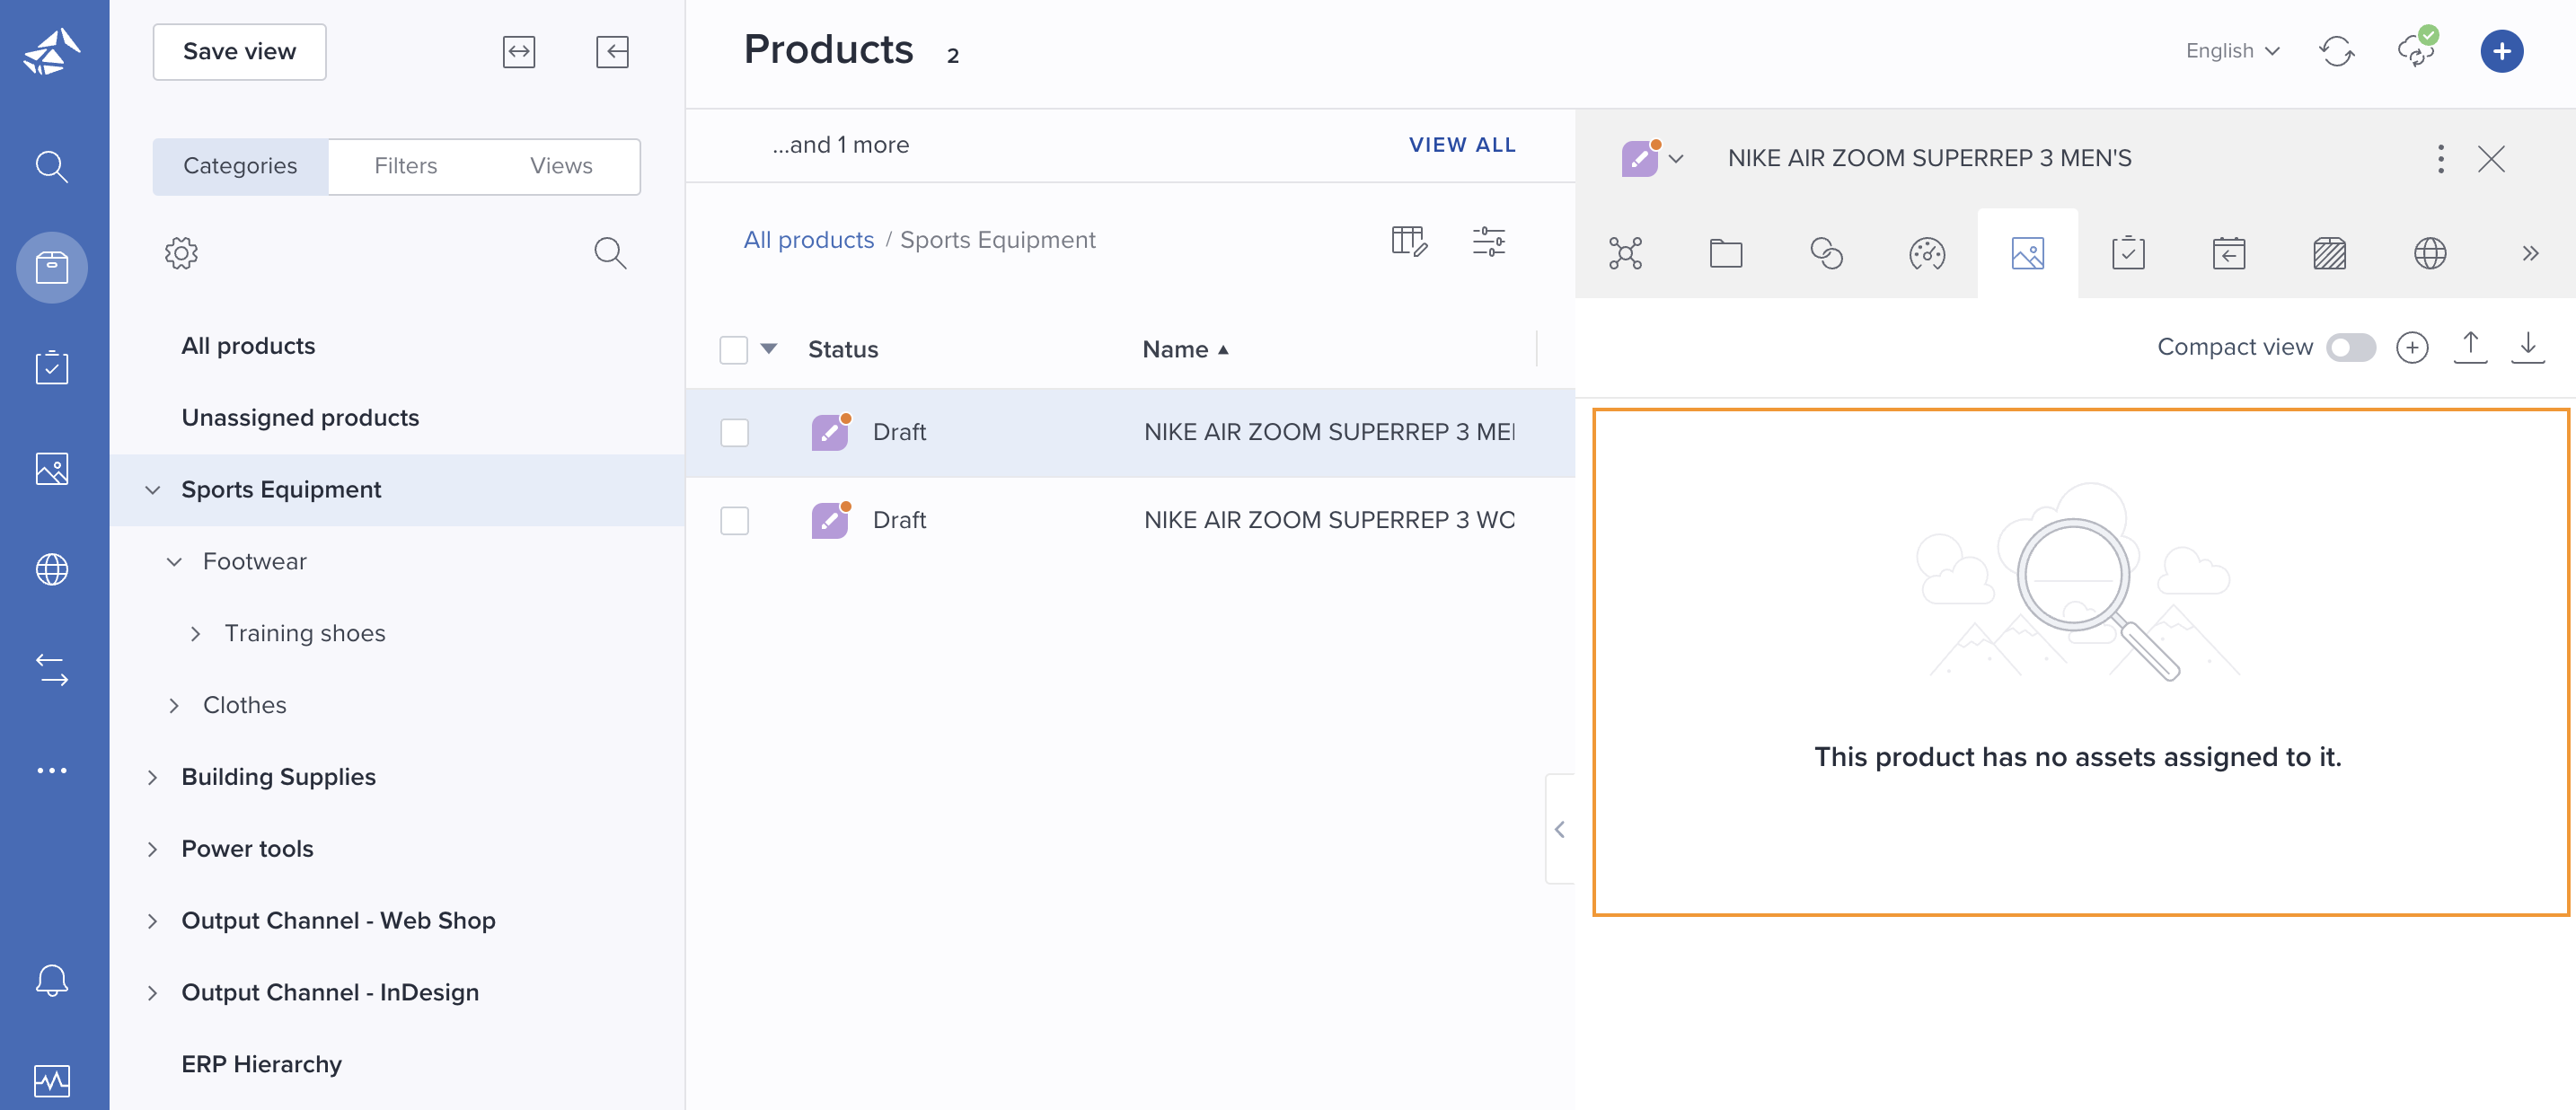Switch to the Views tab
The width and height of the screenshot is (2576, 1110).
(x=561, y=166)
